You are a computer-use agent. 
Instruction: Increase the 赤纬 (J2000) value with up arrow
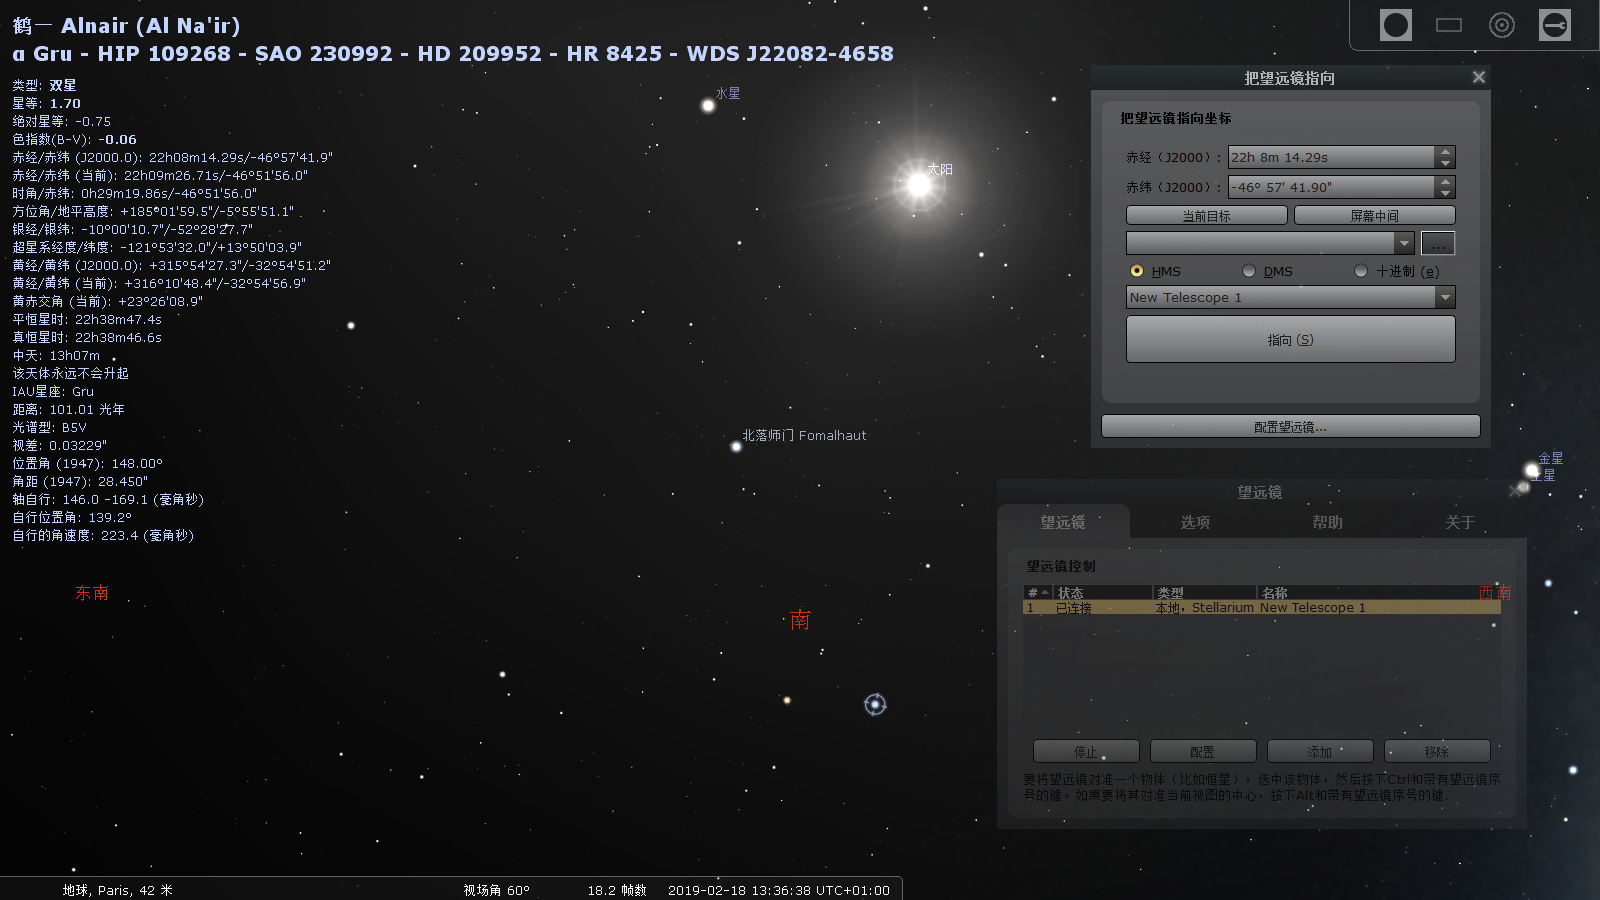tap(1445, 182)
